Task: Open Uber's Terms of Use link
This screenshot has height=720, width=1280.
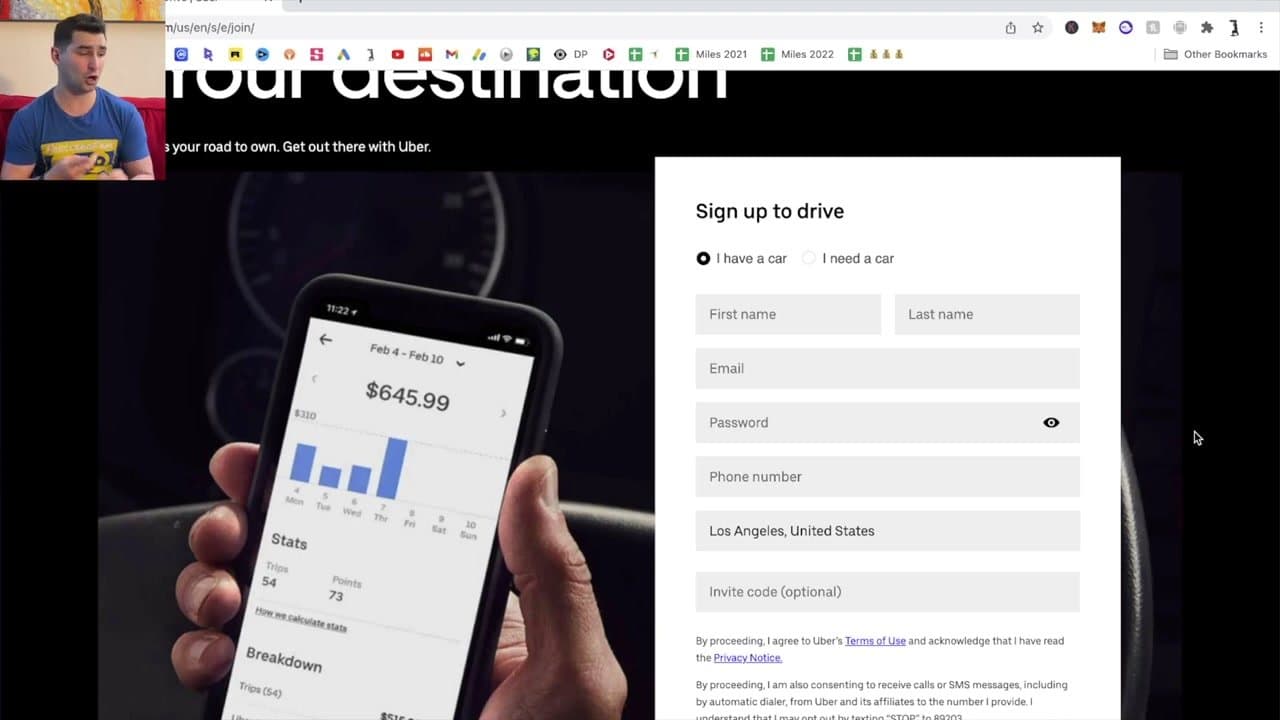Action: click(x=875, y=641)
